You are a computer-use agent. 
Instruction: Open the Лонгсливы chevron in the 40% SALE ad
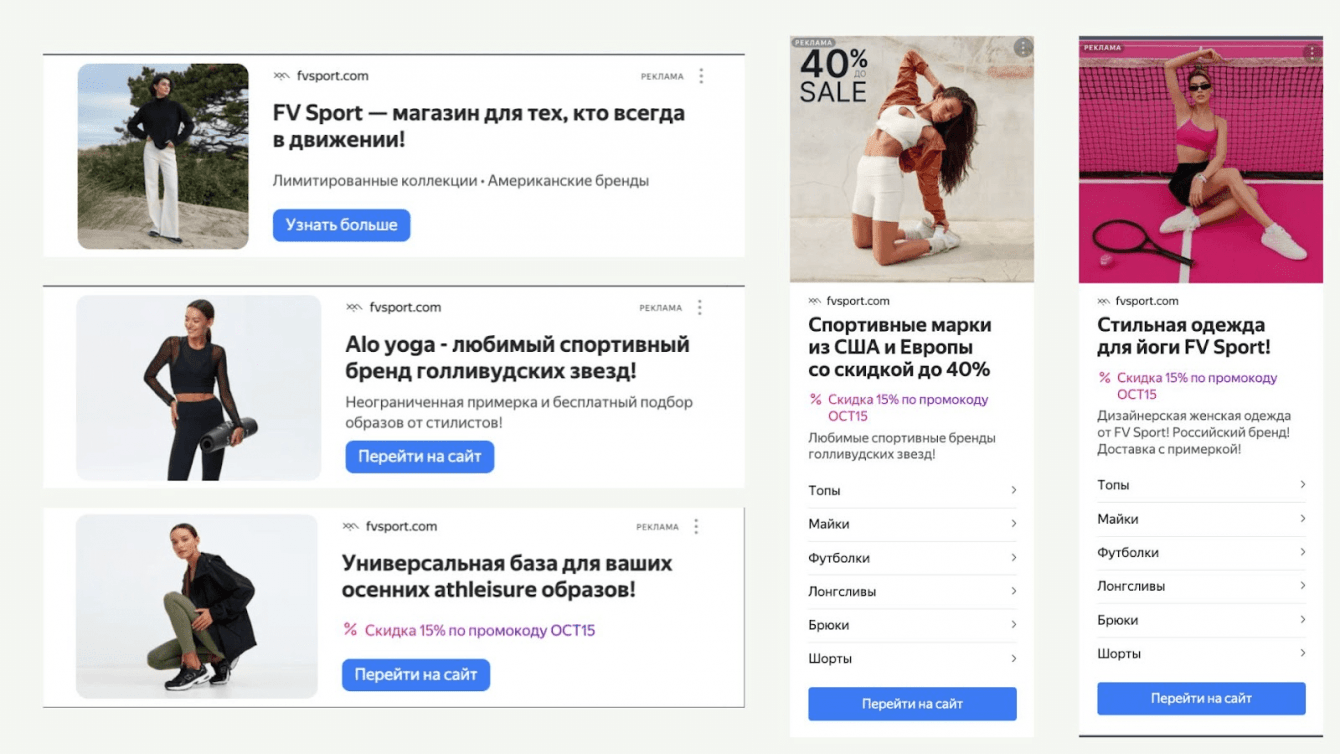[x=1013, y=591]
